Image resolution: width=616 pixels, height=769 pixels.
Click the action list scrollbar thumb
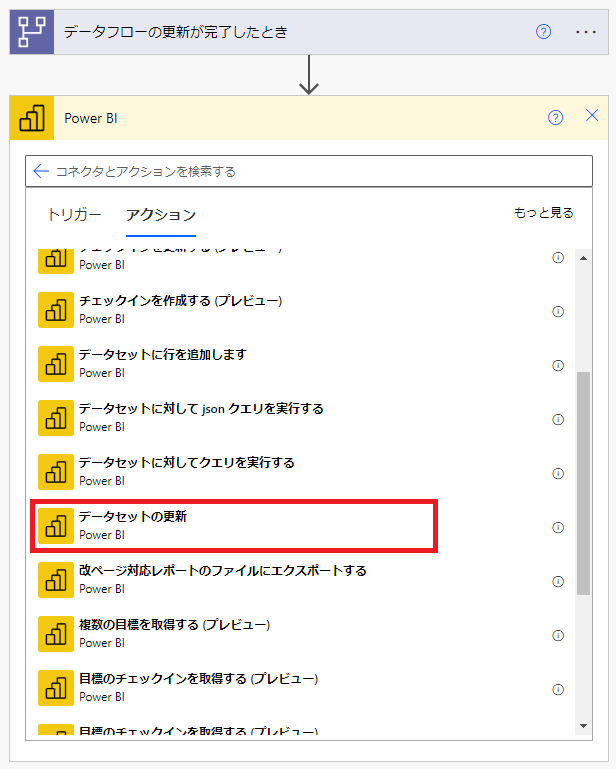tap(583, 483)
